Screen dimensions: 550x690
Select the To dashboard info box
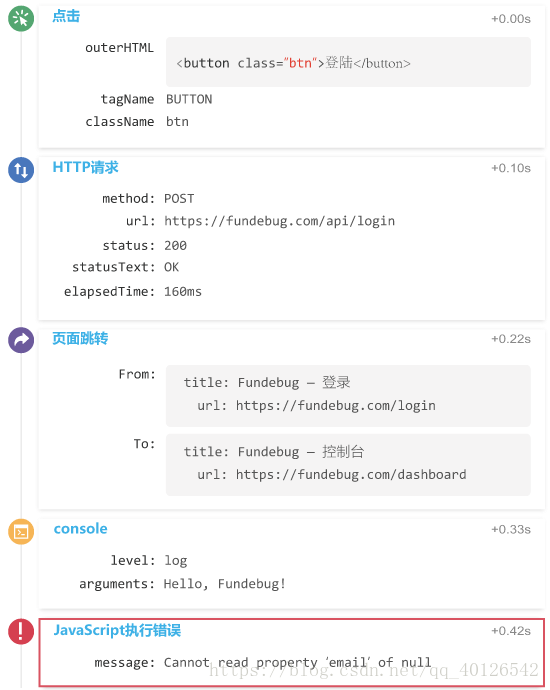pyautogui.click(x=348, y=465)
